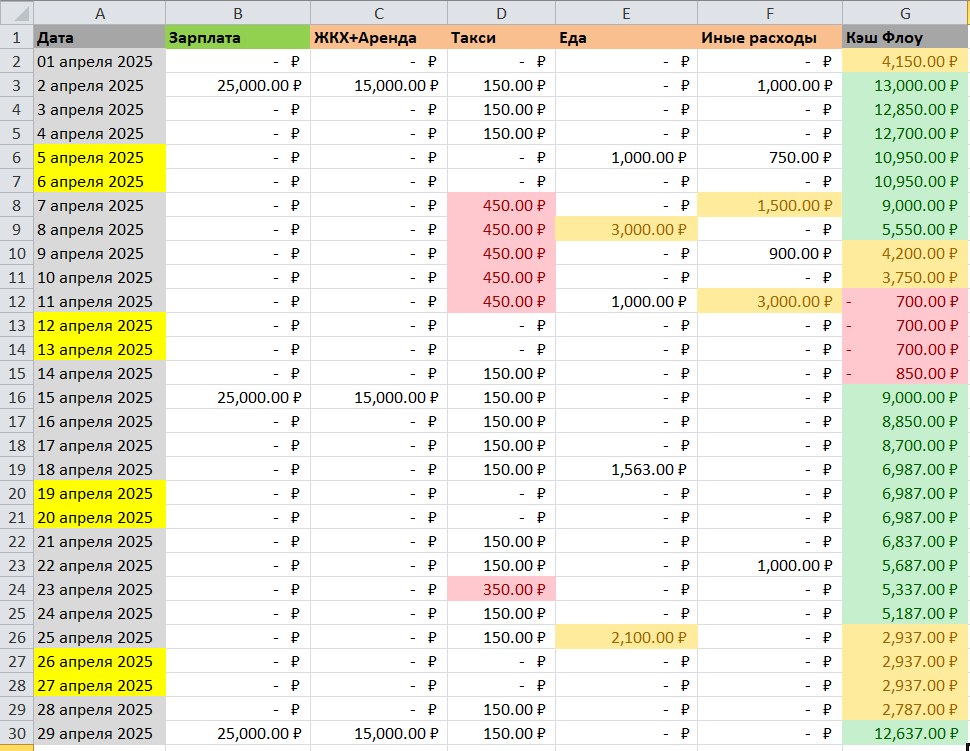The image size is (970, 751).
Task: Select taxi 450.00 for 7 апреля
Action: pyautogui.click(x=501, y=205)
